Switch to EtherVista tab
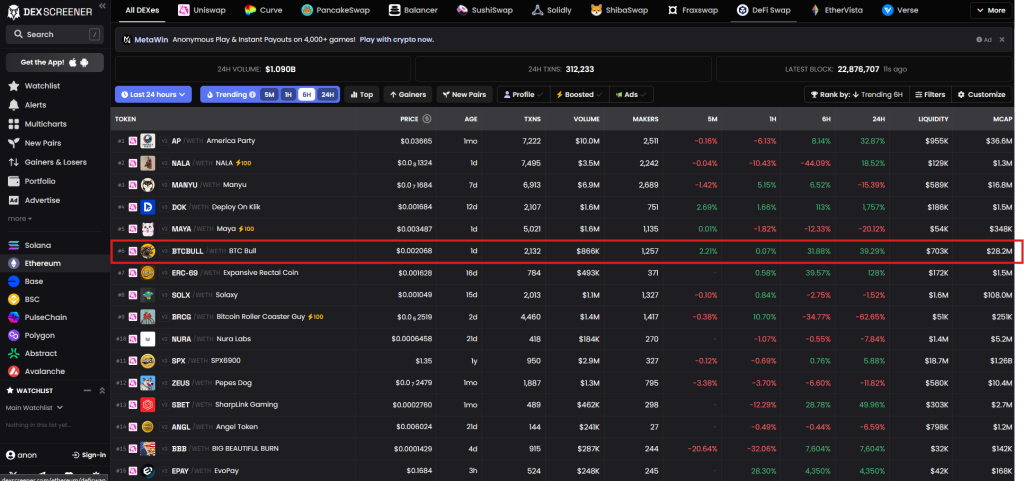 [838, 10]
